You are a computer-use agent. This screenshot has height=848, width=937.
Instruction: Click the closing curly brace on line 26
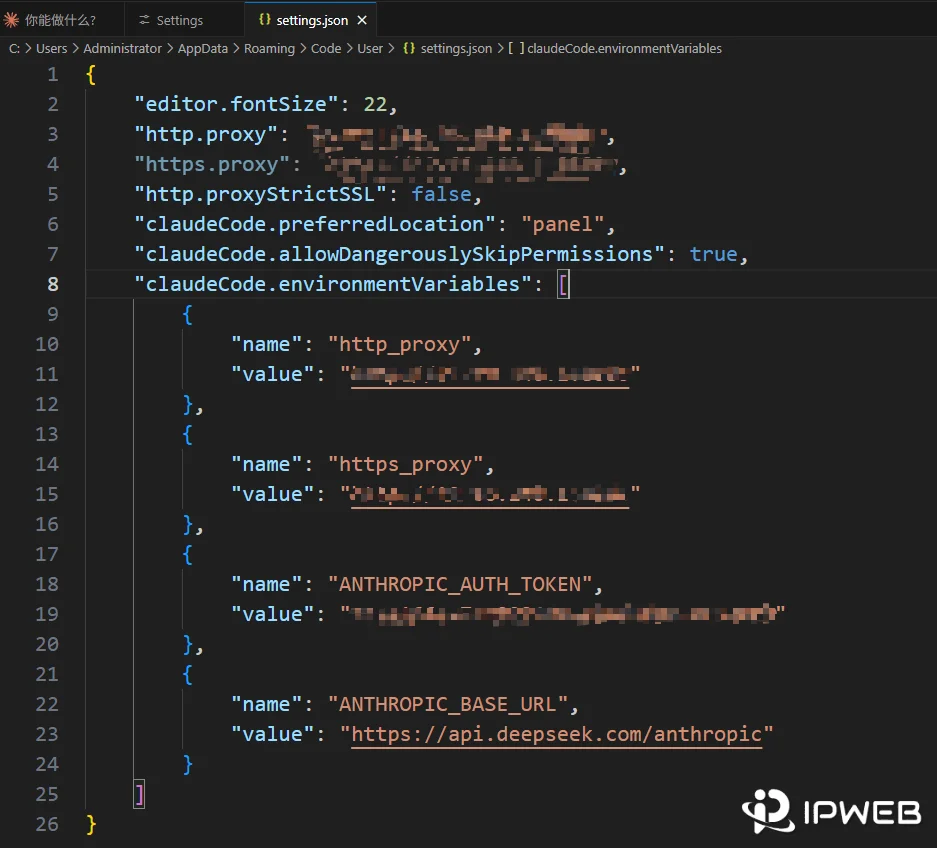click(91, 824)
